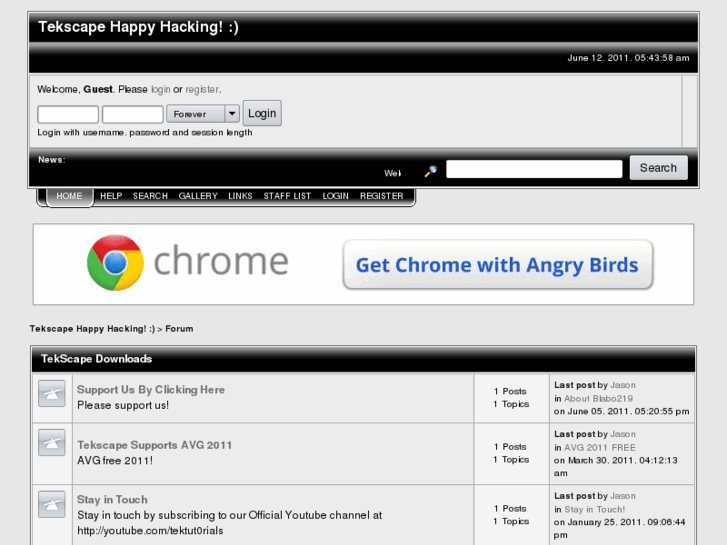Click the search wand icon beside search field
727x545 pixels.
click(431, 171)
